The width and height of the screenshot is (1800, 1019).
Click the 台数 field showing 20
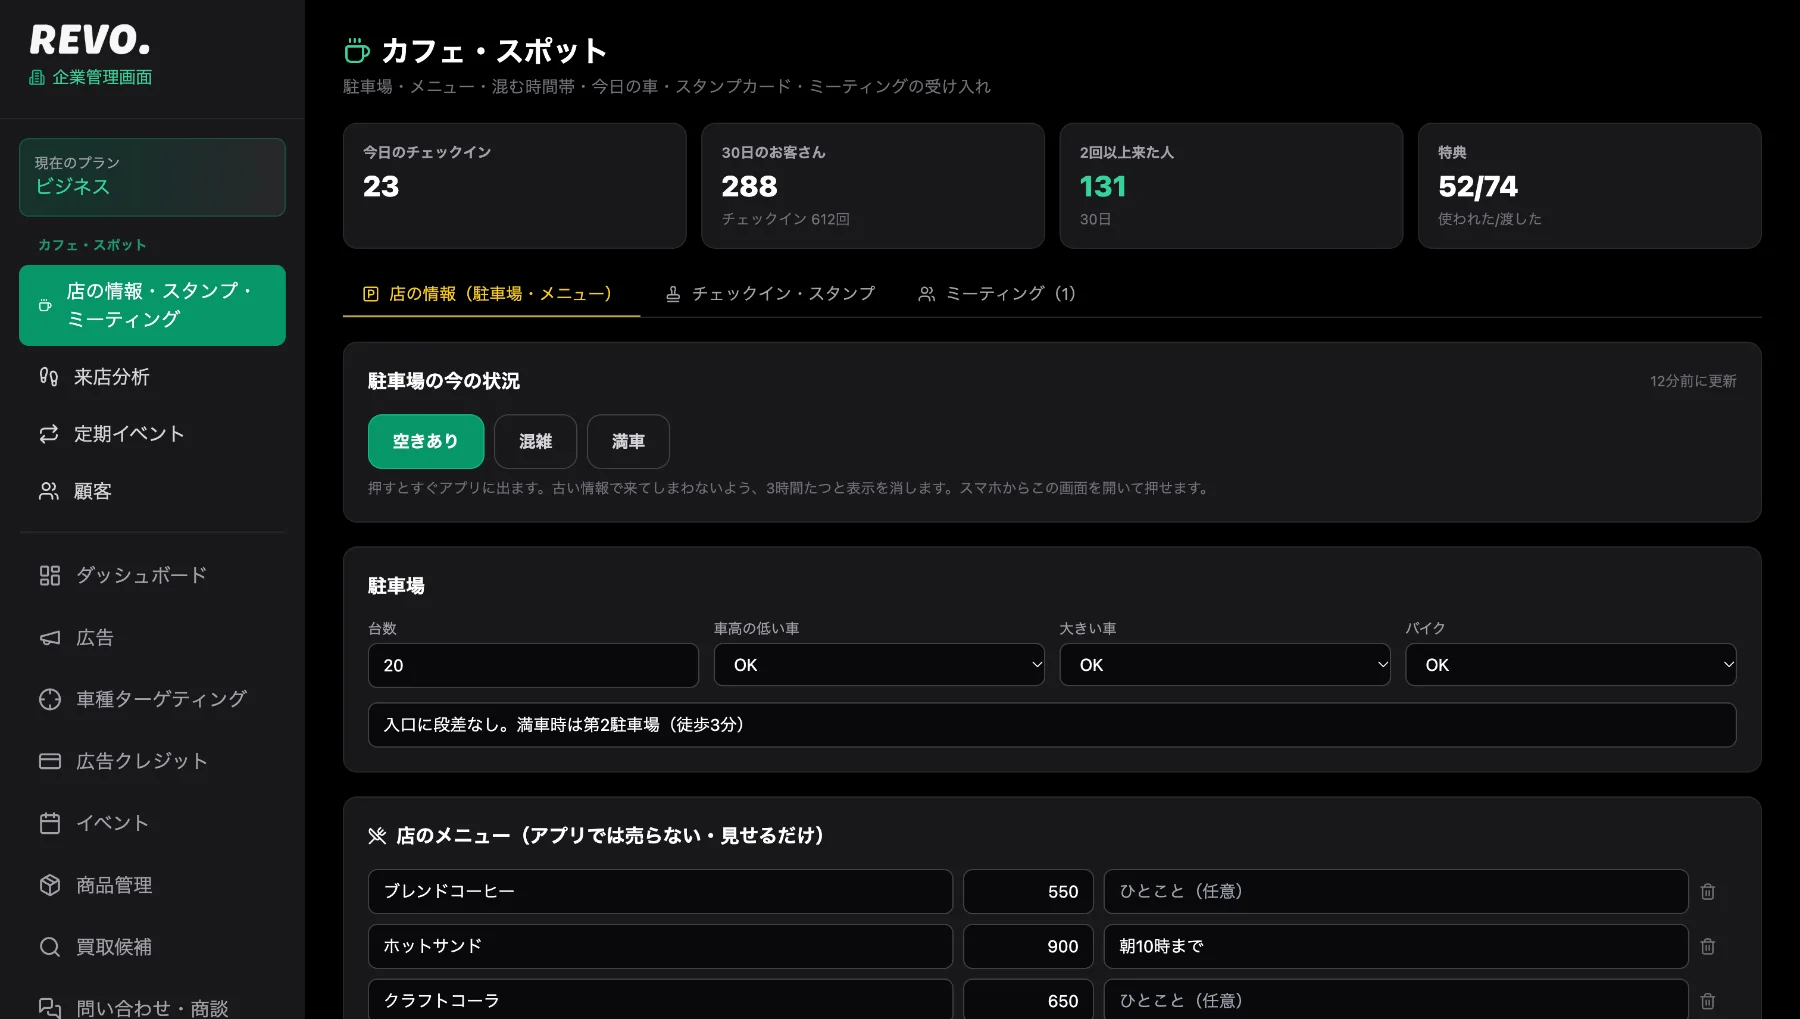click(533, 665)
